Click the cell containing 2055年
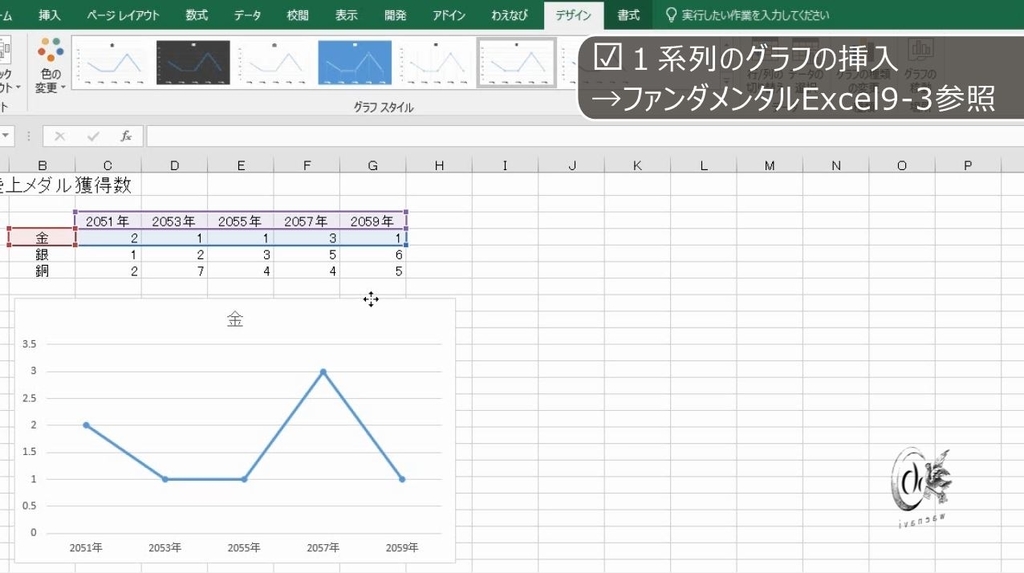 click(241, 221)
